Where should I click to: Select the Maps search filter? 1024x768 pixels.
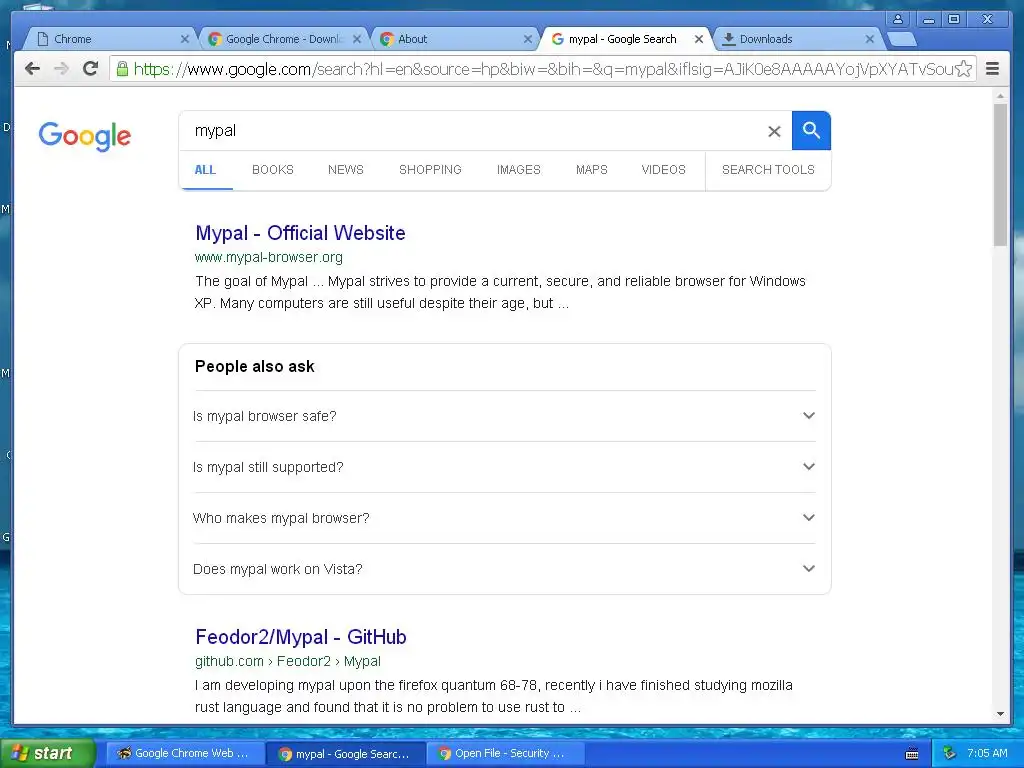(592, 170)
